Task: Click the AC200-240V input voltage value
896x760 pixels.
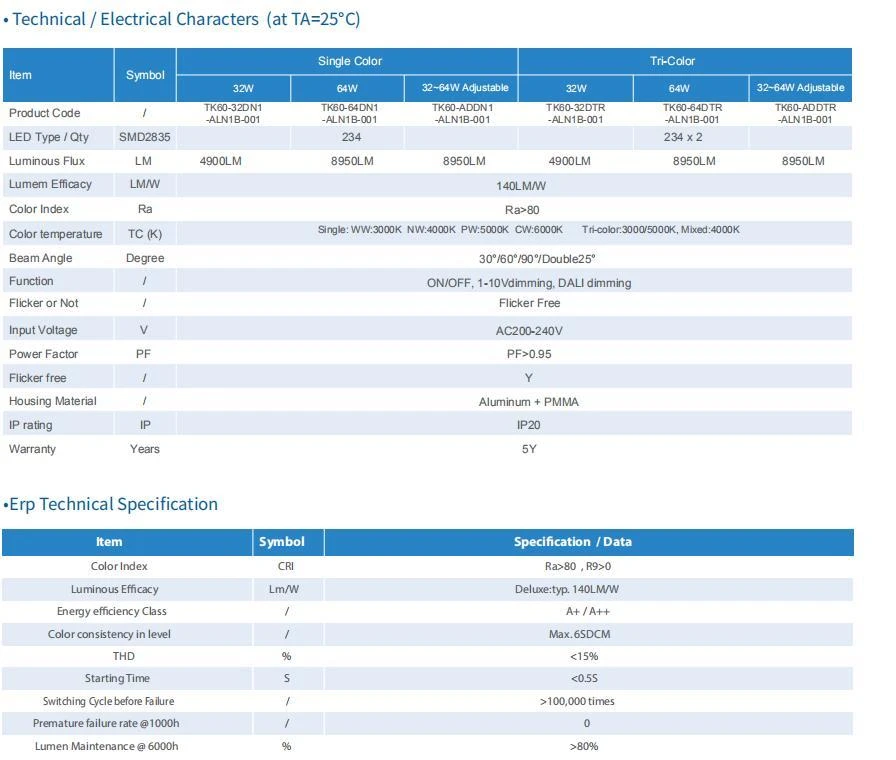Action: pos(529,331)
